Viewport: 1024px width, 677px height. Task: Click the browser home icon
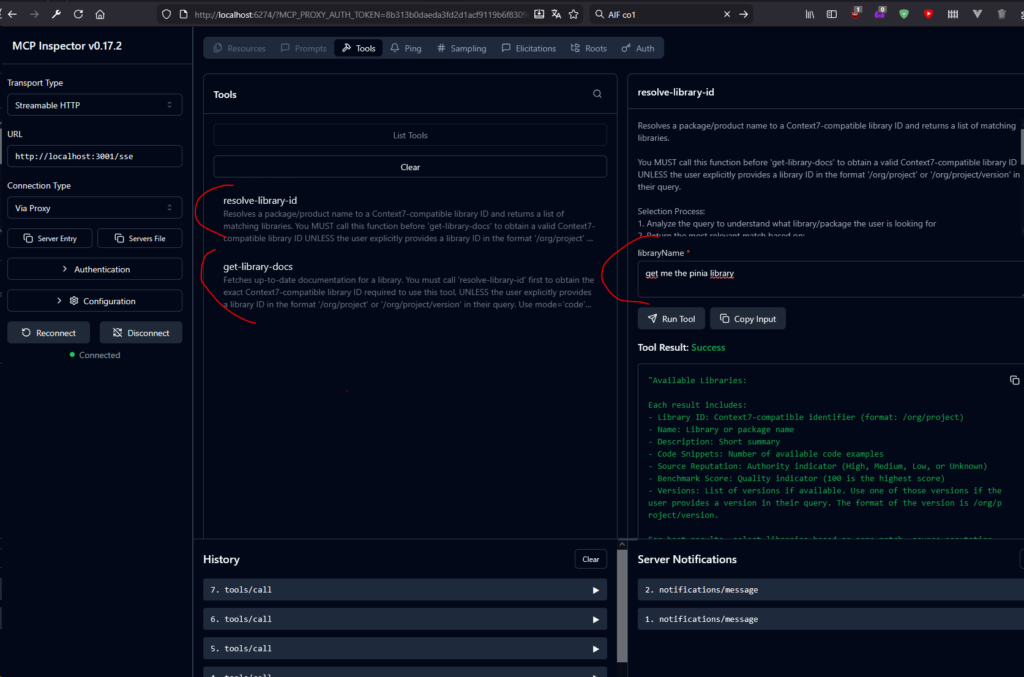click(100, 15)
